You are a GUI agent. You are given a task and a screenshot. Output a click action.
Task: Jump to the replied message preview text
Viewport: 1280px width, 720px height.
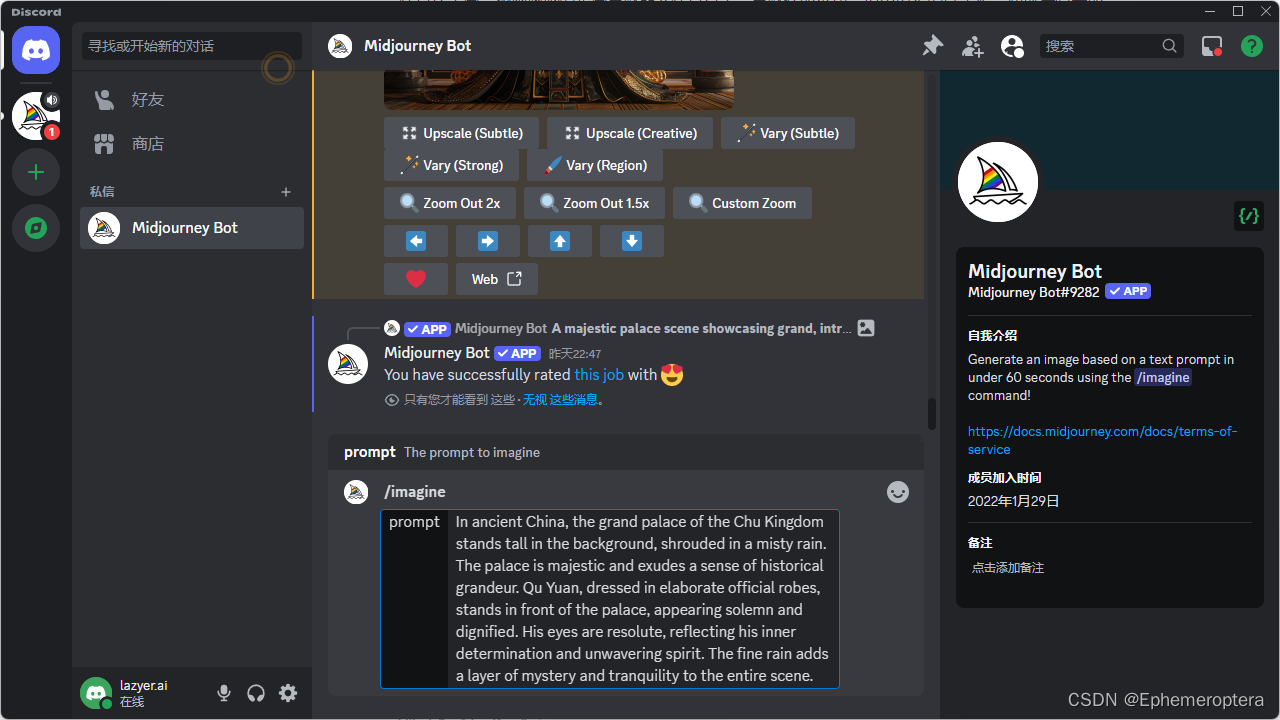click(702, 328)
